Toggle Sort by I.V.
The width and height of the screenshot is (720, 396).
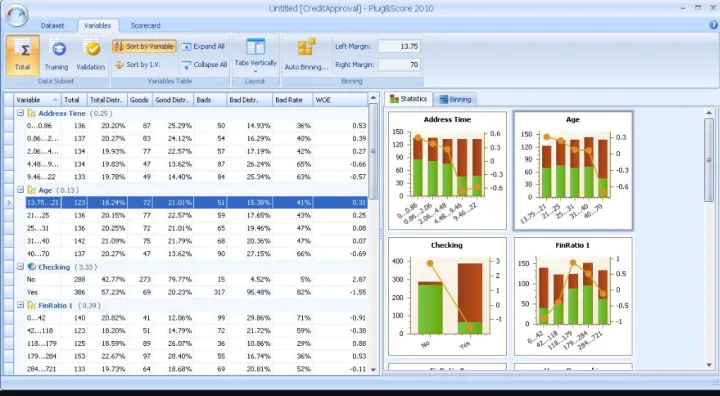(138, 65)
